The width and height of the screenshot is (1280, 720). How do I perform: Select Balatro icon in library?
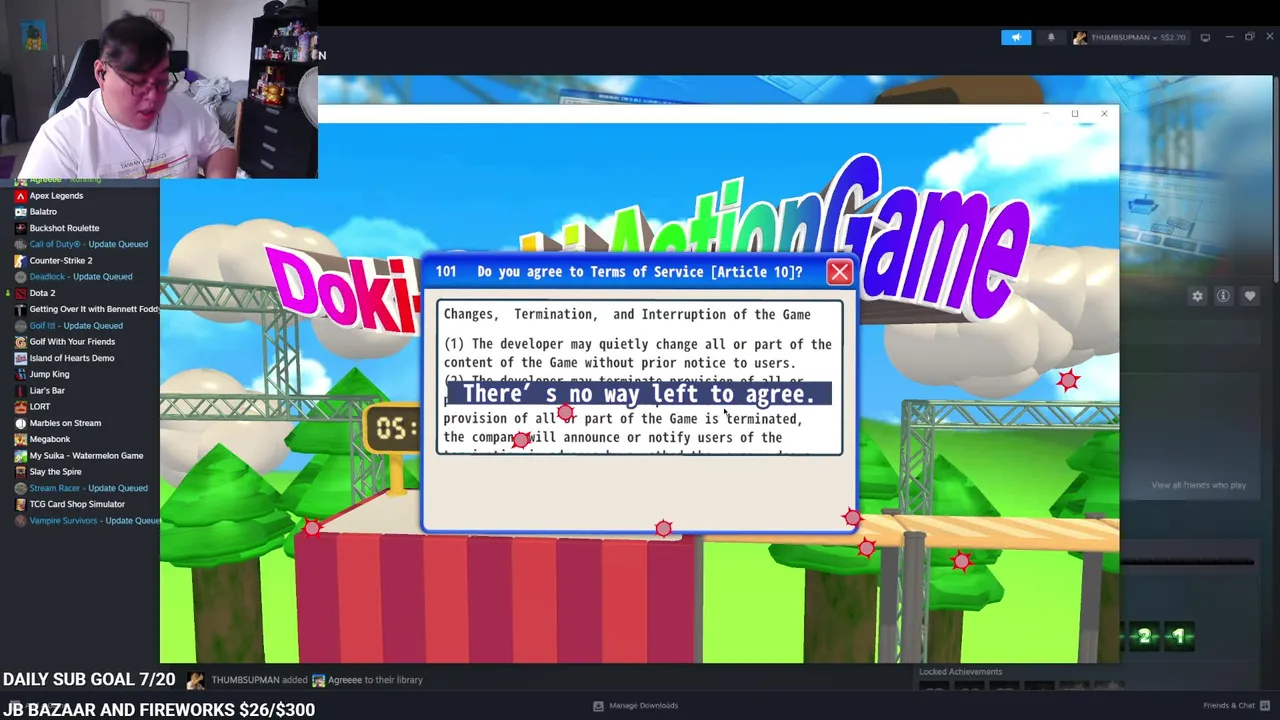[20, 212]
